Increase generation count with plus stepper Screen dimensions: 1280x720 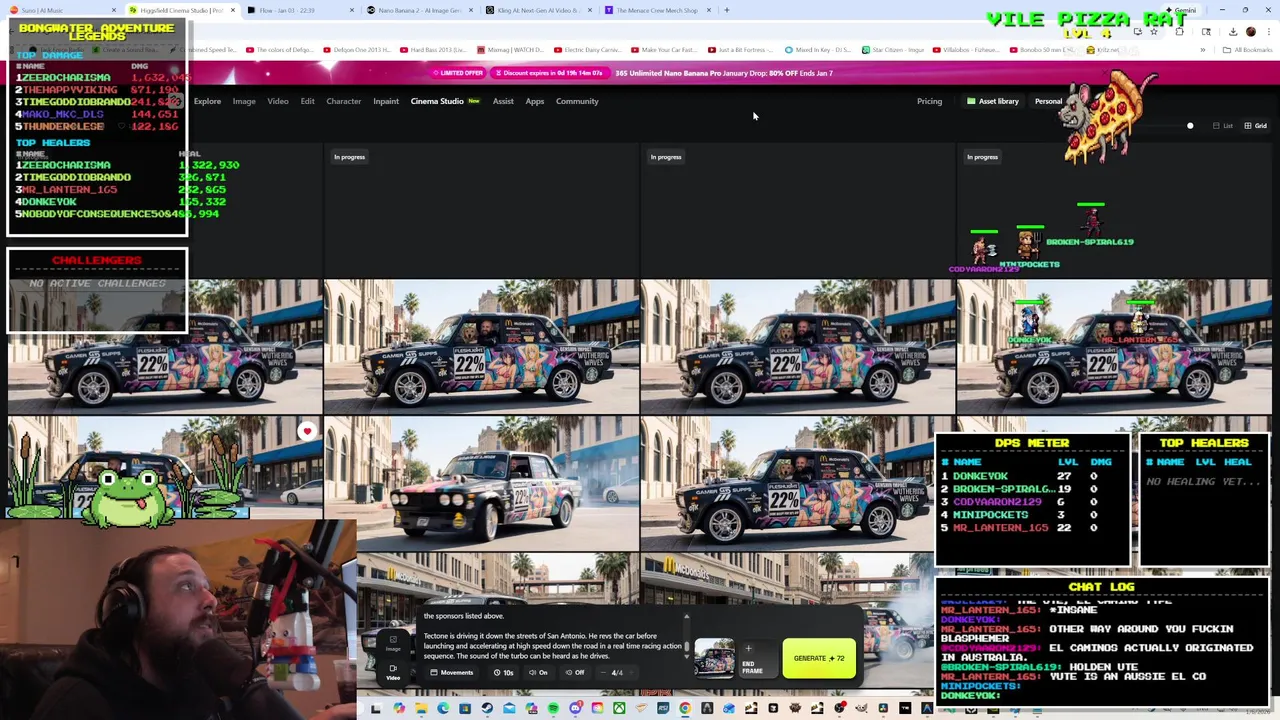631,672
